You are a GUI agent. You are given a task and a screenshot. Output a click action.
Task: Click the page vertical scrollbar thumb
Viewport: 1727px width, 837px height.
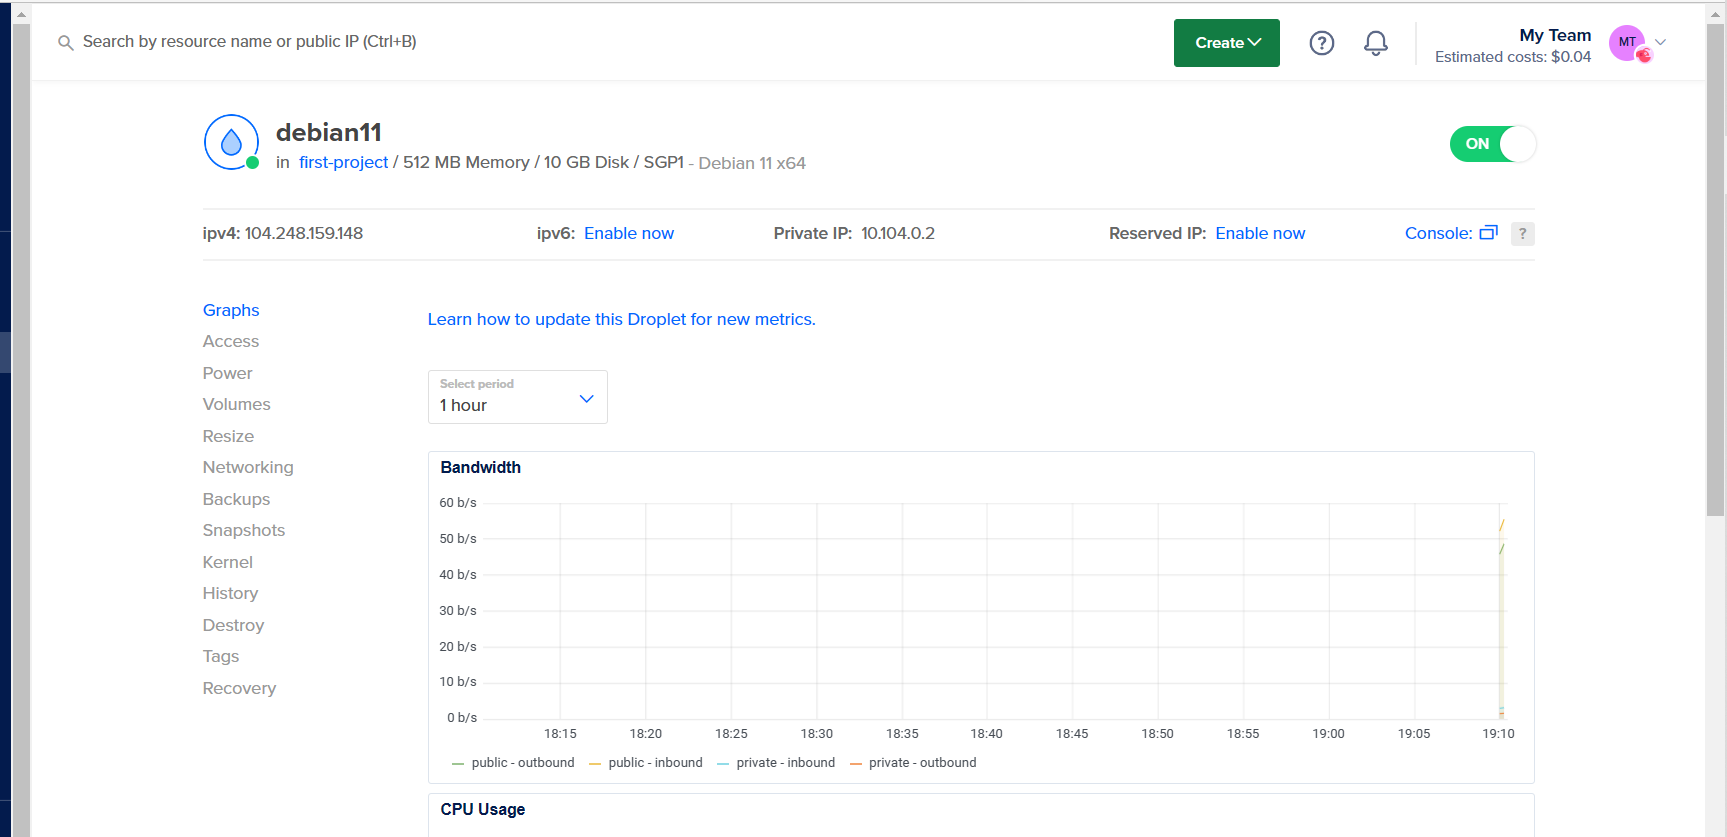[1716, 270]
